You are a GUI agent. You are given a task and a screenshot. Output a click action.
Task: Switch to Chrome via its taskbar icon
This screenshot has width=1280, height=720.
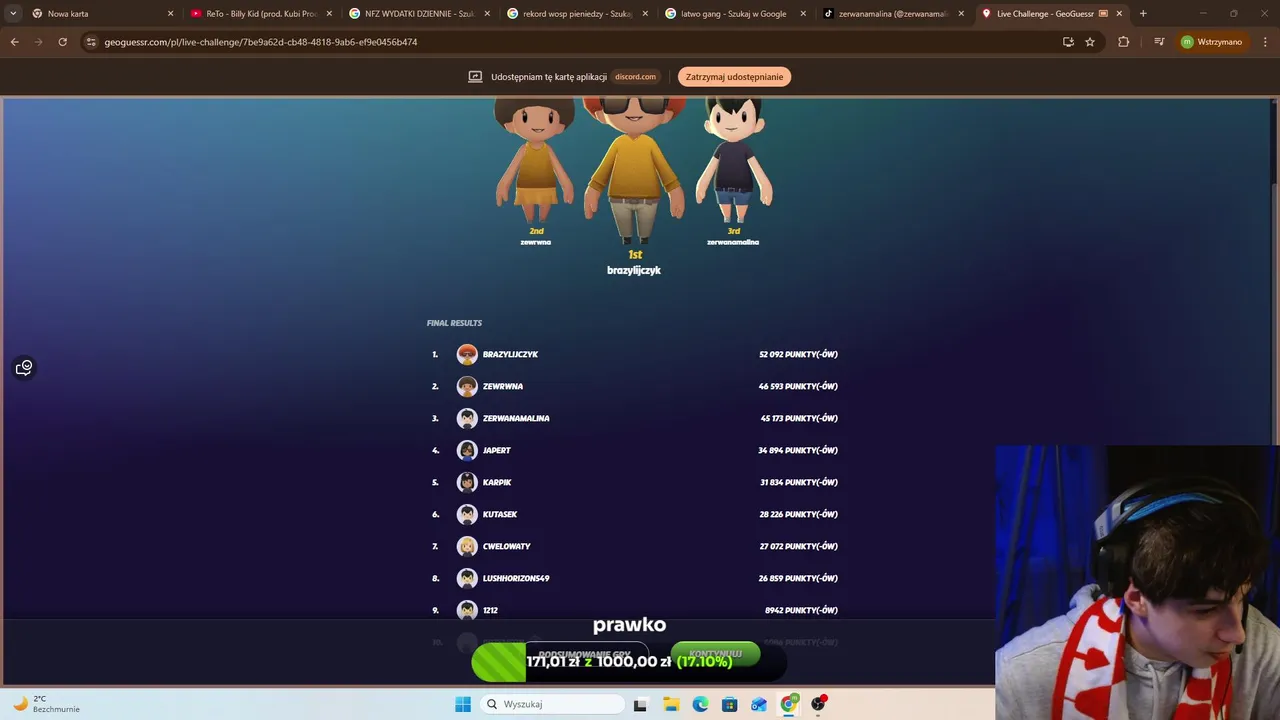click(x=788, y=704)
